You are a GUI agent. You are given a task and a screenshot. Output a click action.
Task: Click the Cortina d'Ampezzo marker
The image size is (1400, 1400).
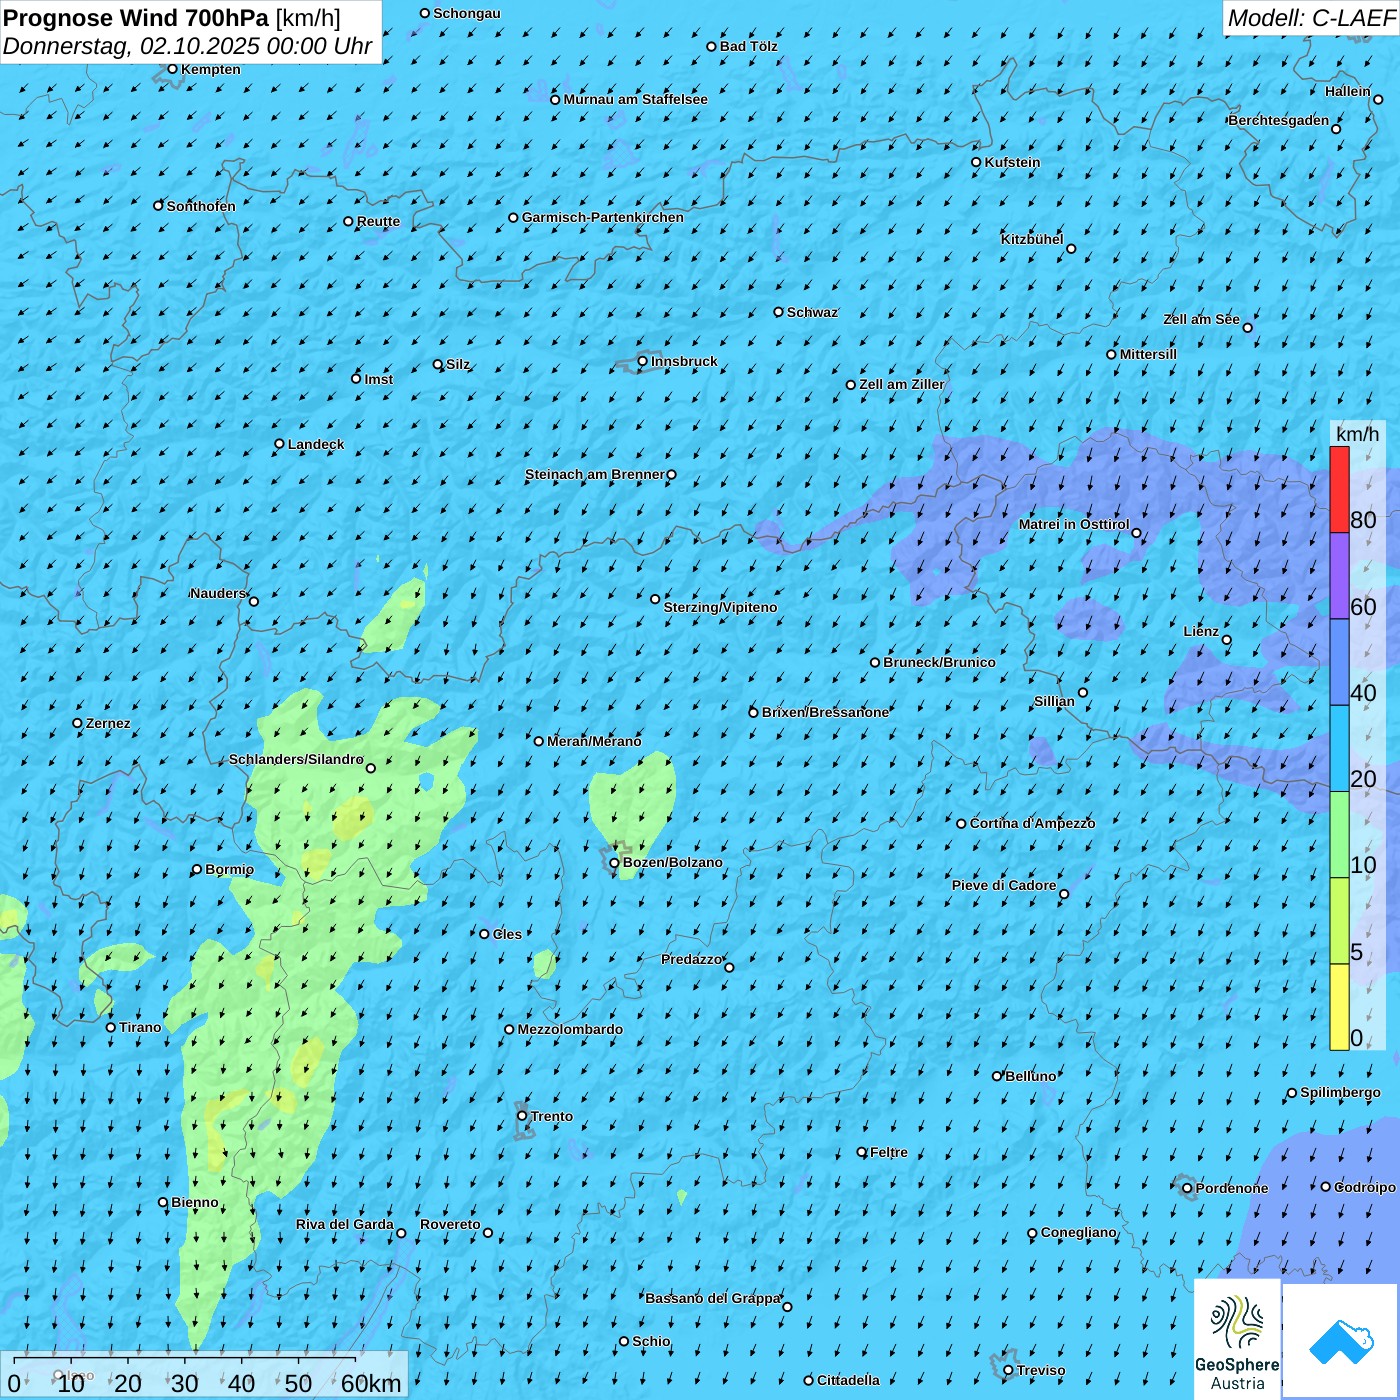tap(962, 824)
